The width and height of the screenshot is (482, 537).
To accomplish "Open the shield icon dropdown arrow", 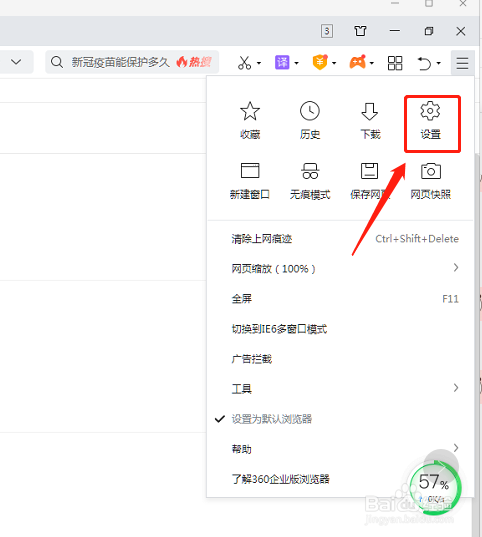I will coord(334,63).
